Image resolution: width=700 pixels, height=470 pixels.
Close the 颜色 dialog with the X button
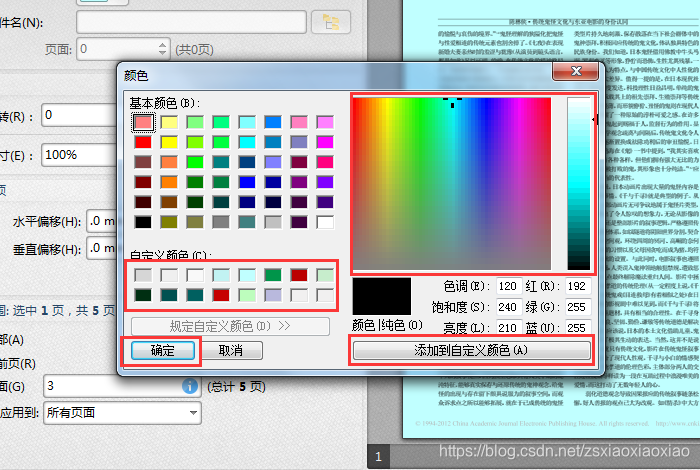(575, 71)
